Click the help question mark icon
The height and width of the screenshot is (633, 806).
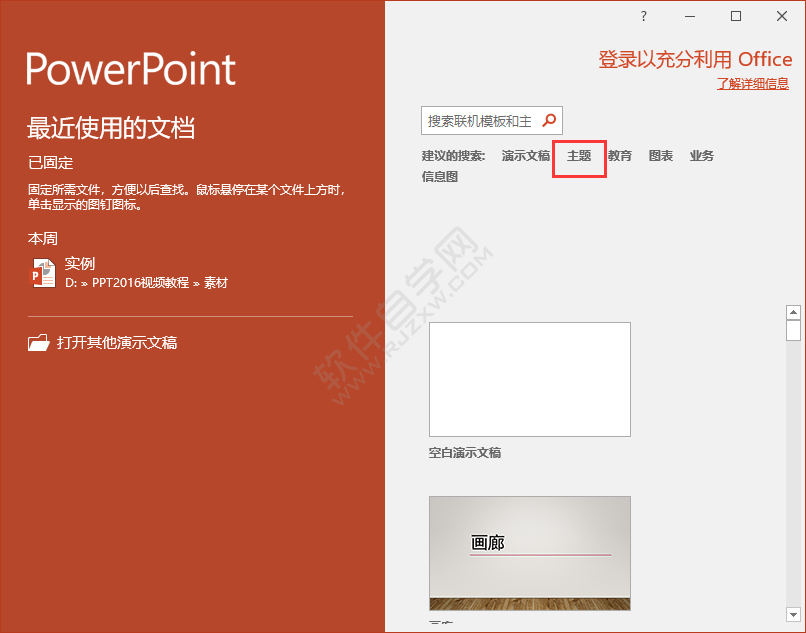coord(644,16)
